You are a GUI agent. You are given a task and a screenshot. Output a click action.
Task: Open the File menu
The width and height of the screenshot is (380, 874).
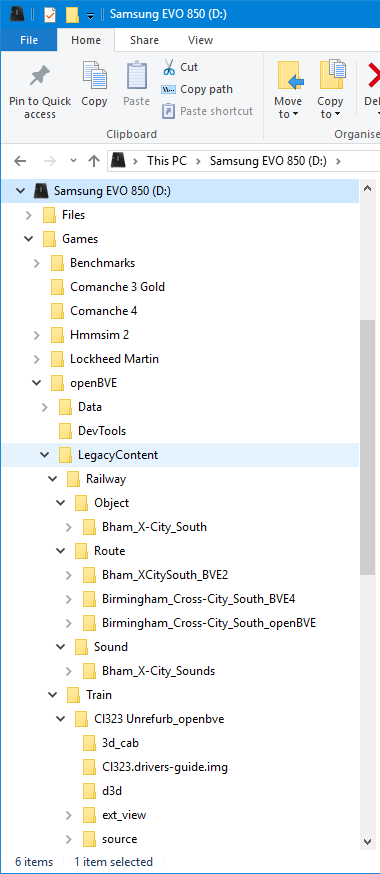point(29,40)
